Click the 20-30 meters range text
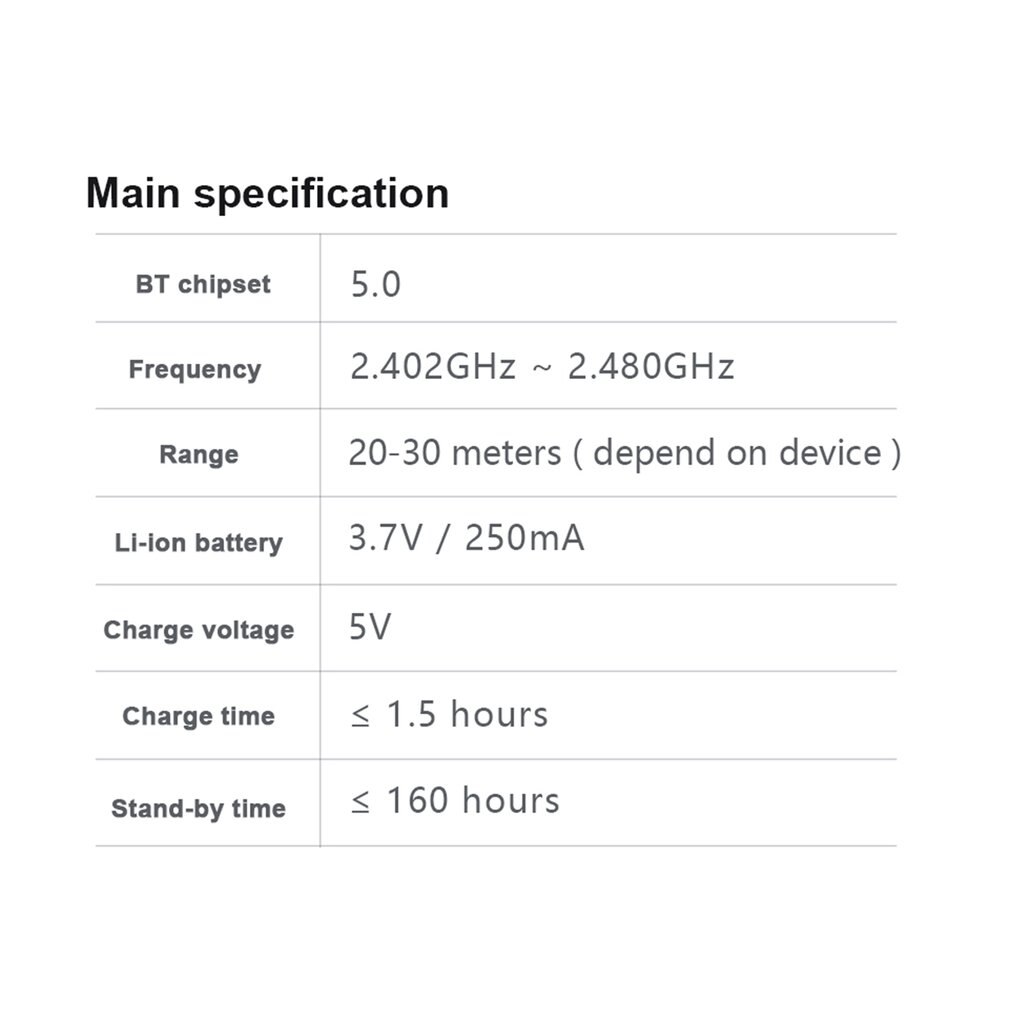1010x1010 pixels. coord(455,453)
